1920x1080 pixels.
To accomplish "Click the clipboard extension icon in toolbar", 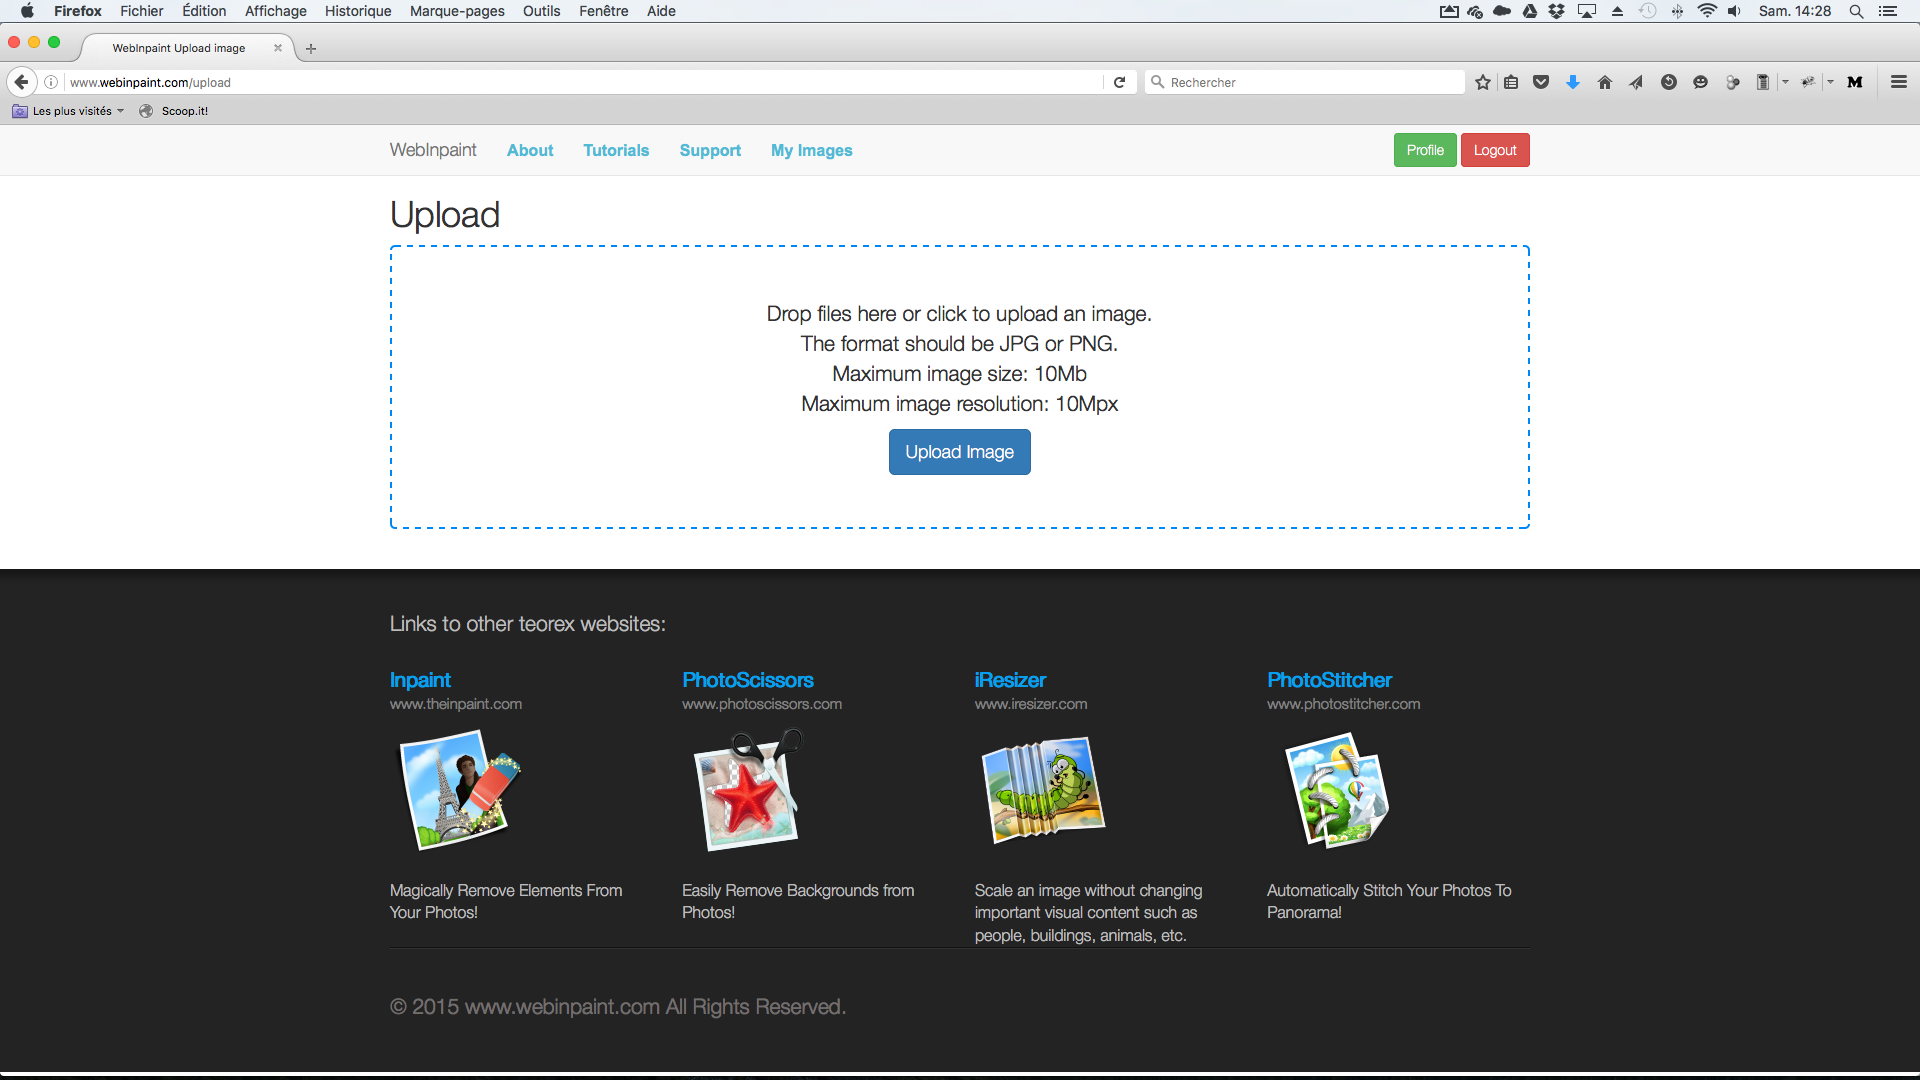I will pos(1763,82).
